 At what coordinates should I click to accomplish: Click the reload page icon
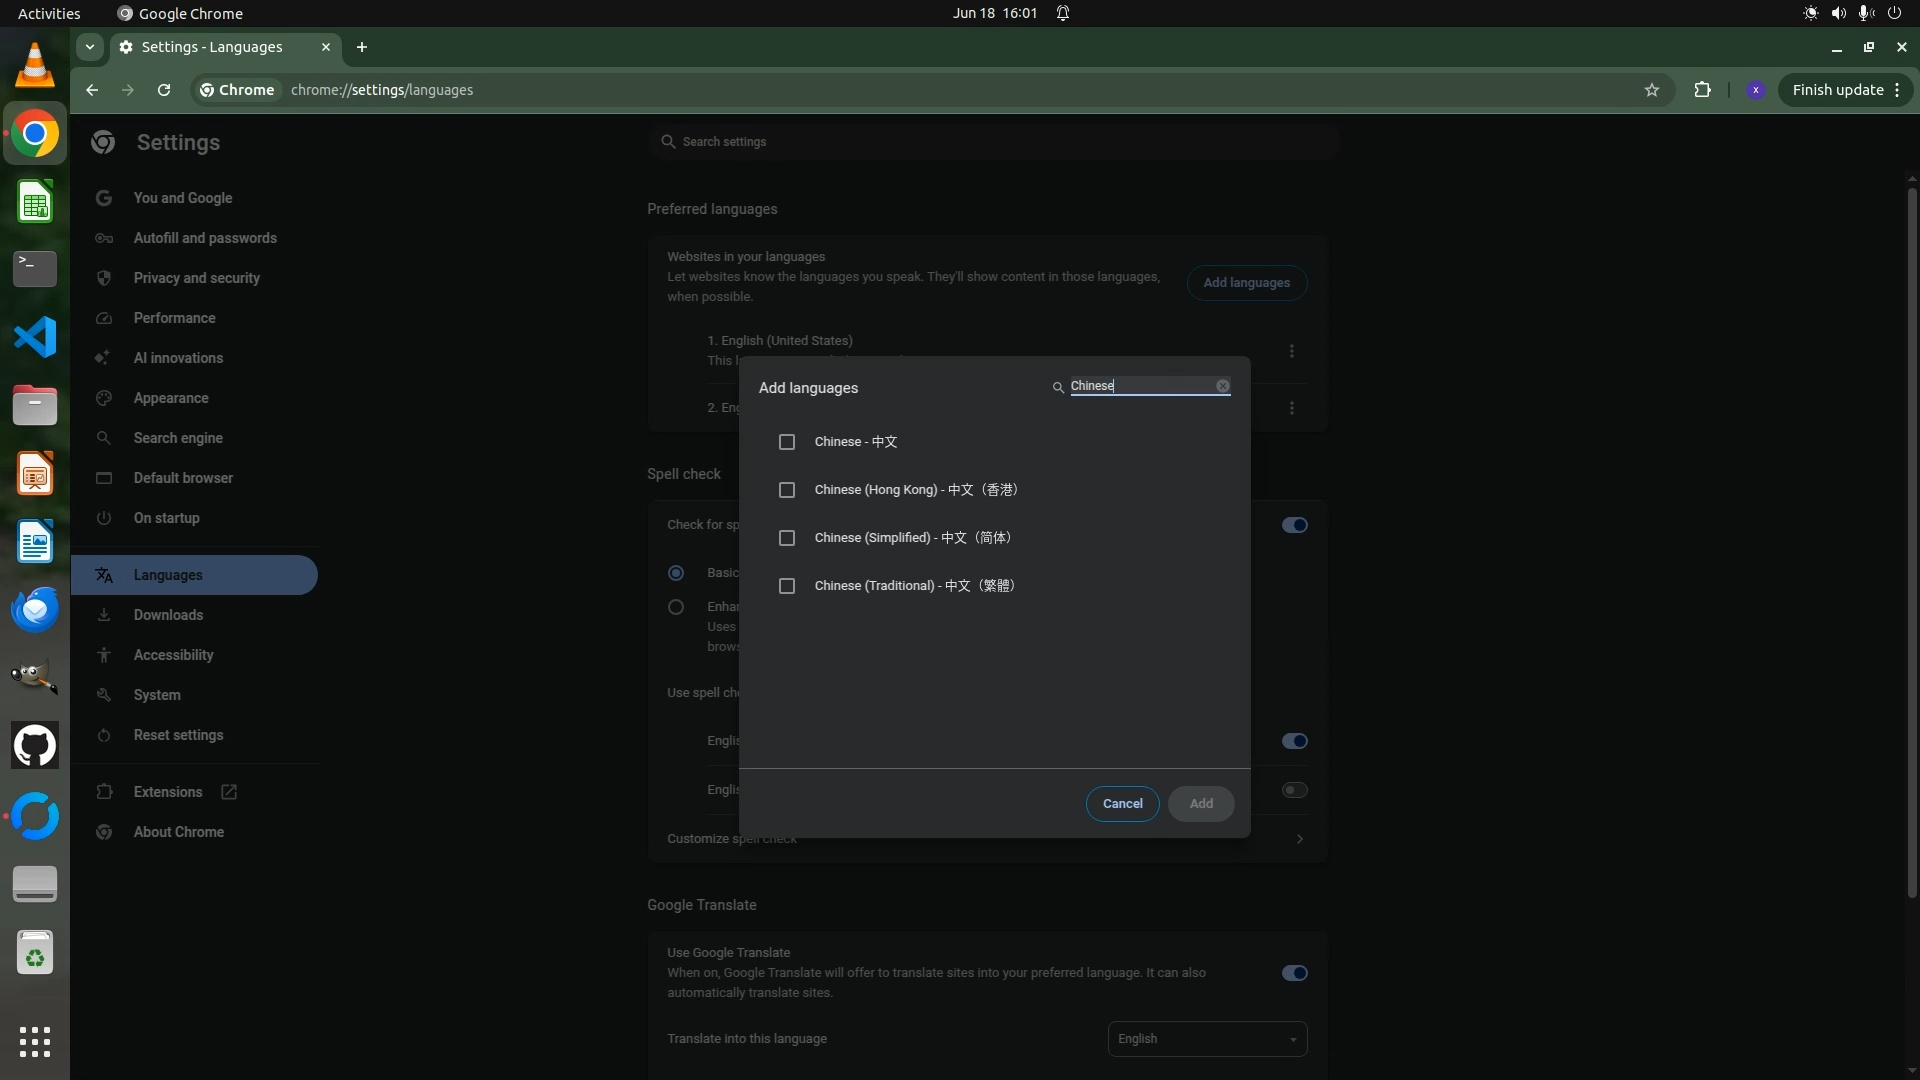point(164,90)
